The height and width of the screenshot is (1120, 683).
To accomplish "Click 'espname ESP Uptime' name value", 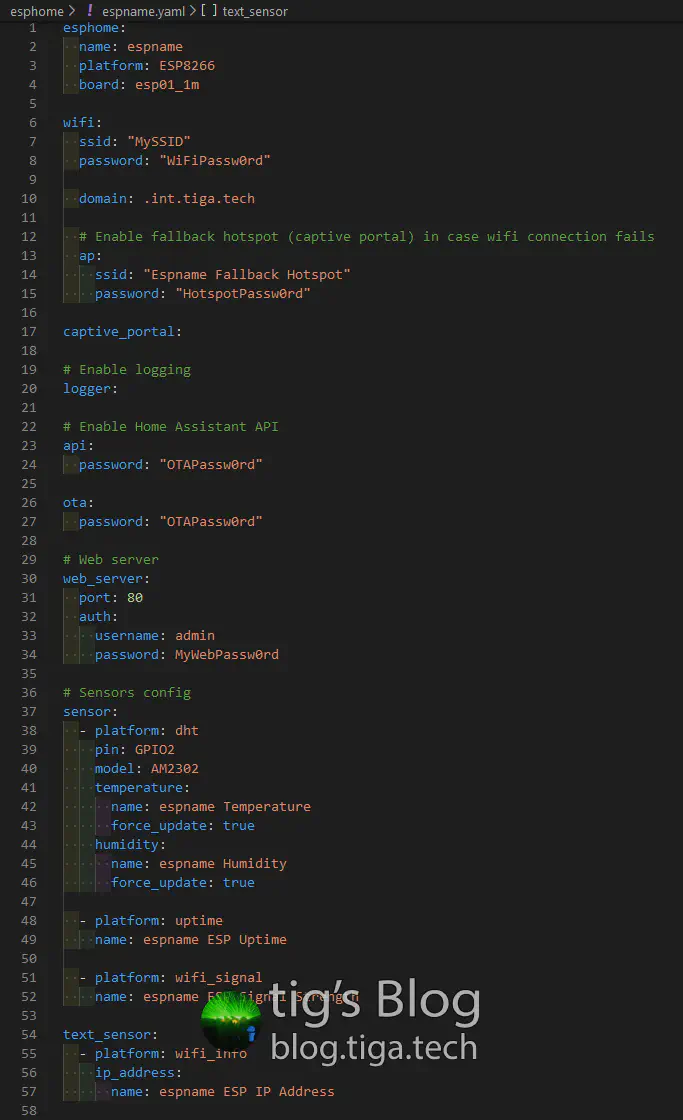I will 215,939.
